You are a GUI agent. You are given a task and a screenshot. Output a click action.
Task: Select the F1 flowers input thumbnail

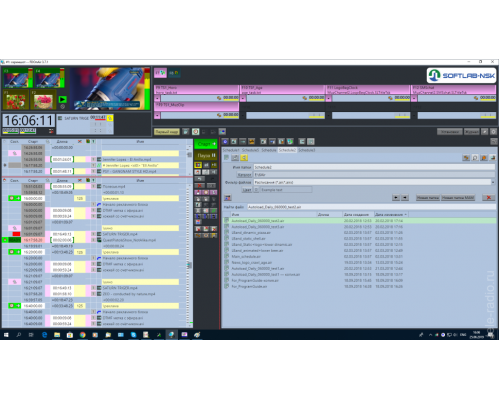(16, 100)
